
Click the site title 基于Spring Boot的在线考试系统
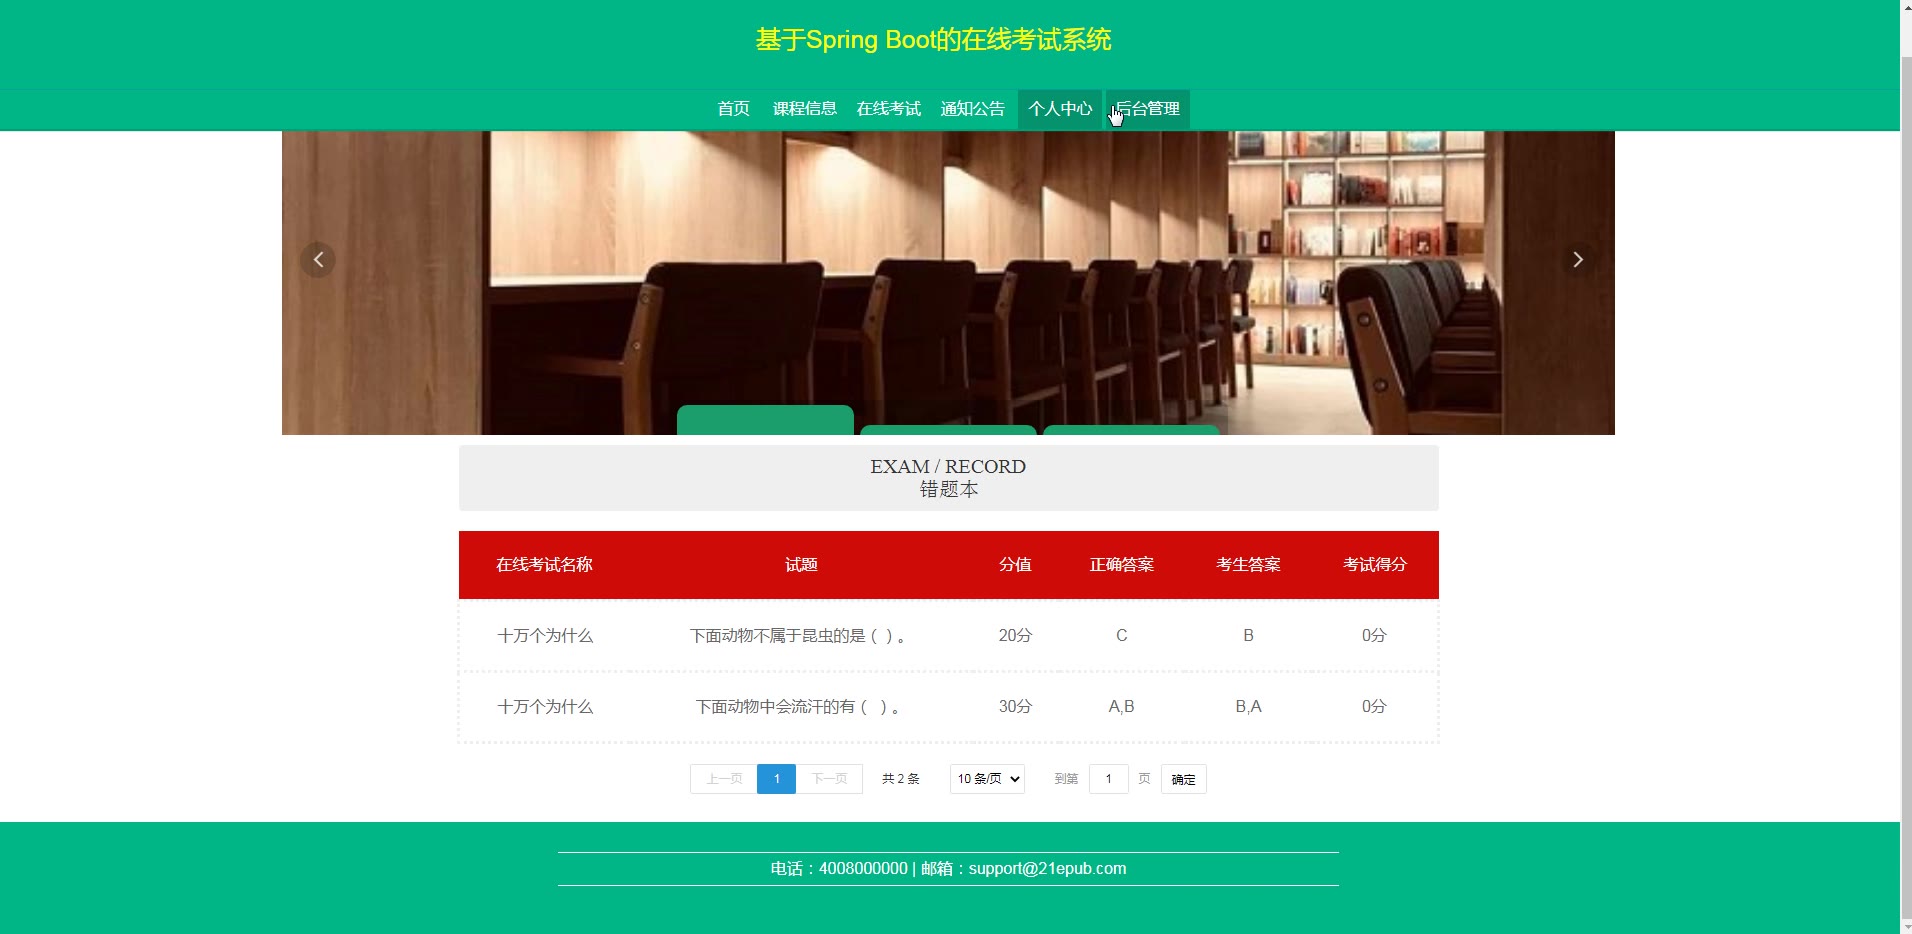point(934,40)
